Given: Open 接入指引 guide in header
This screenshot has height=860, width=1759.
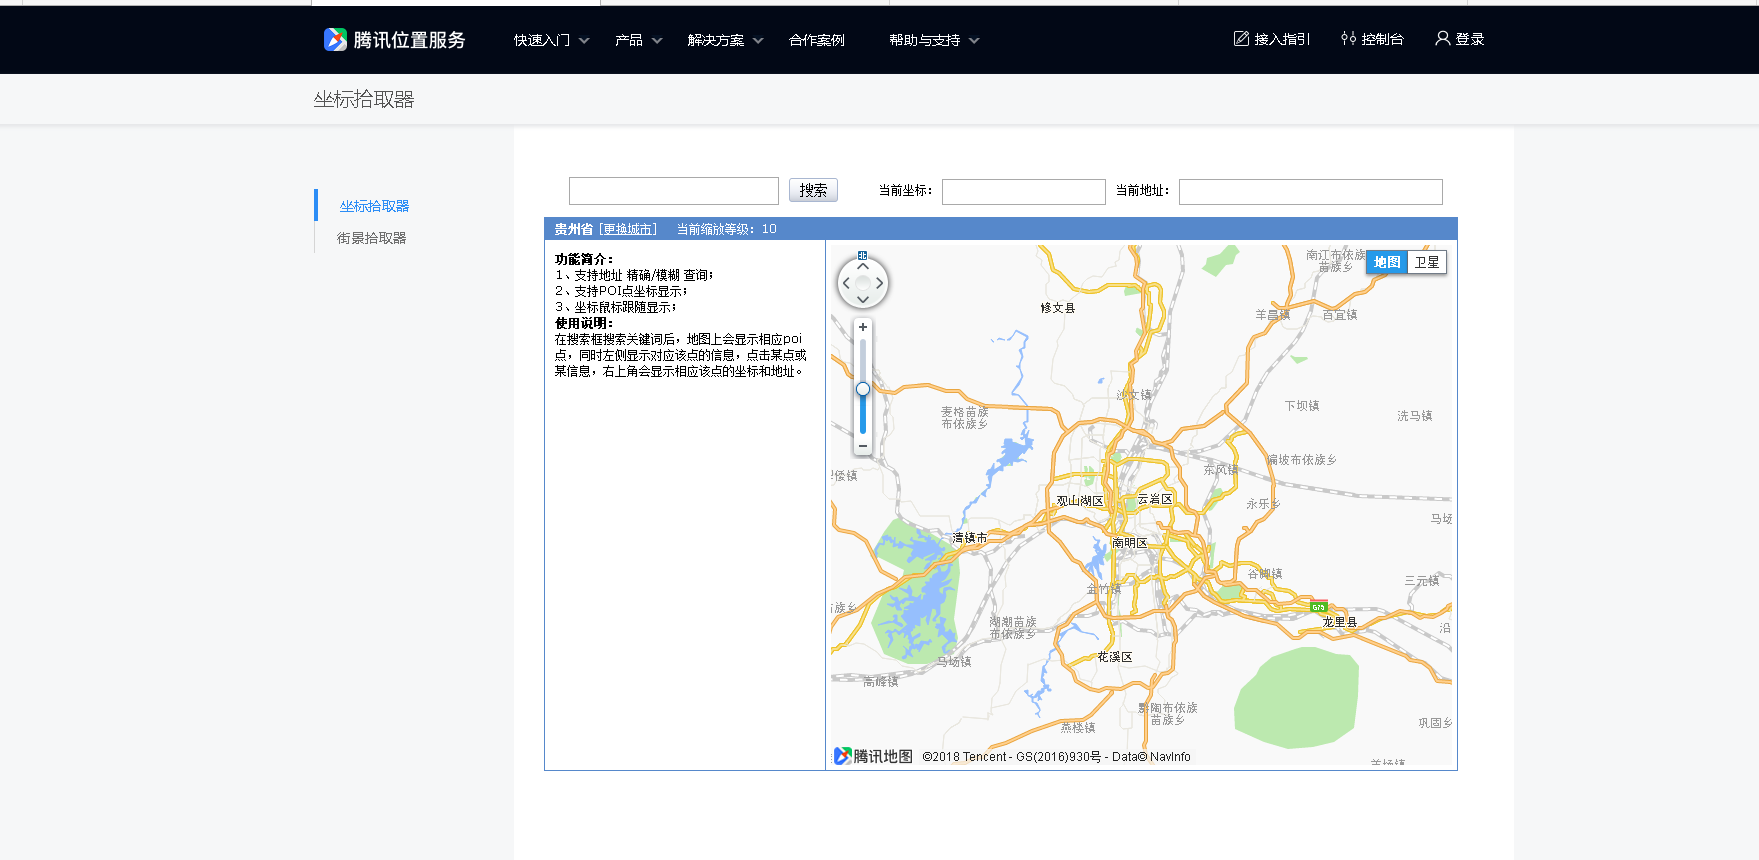Looking at the screenshot, I should [x=1271, y=39].
